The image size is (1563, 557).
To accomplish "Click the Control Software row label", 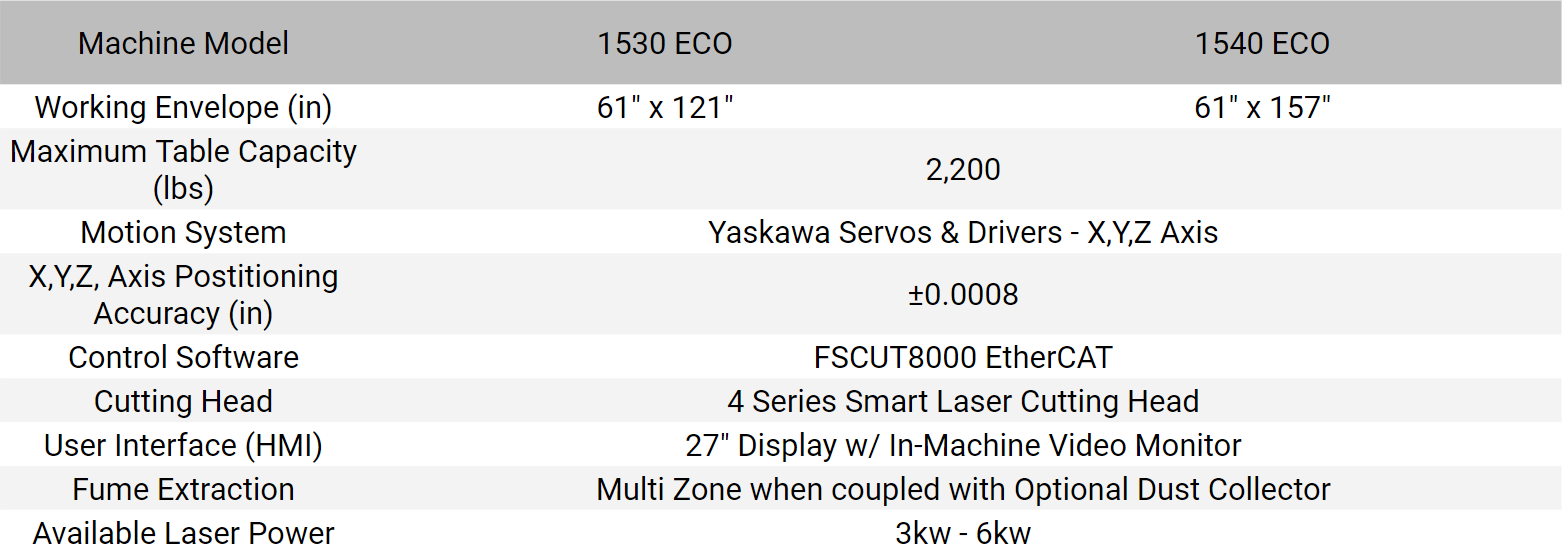I will 184,357.
